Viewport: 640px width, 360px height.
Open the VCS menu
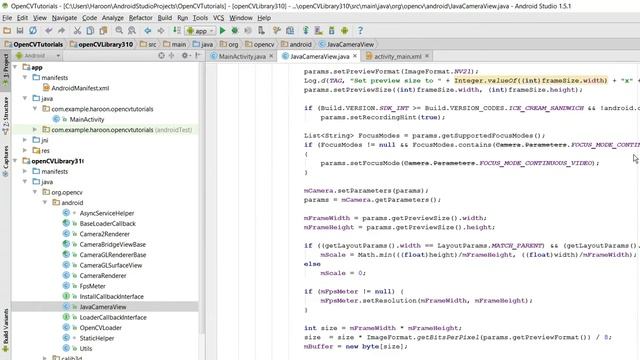pos(218,18)
